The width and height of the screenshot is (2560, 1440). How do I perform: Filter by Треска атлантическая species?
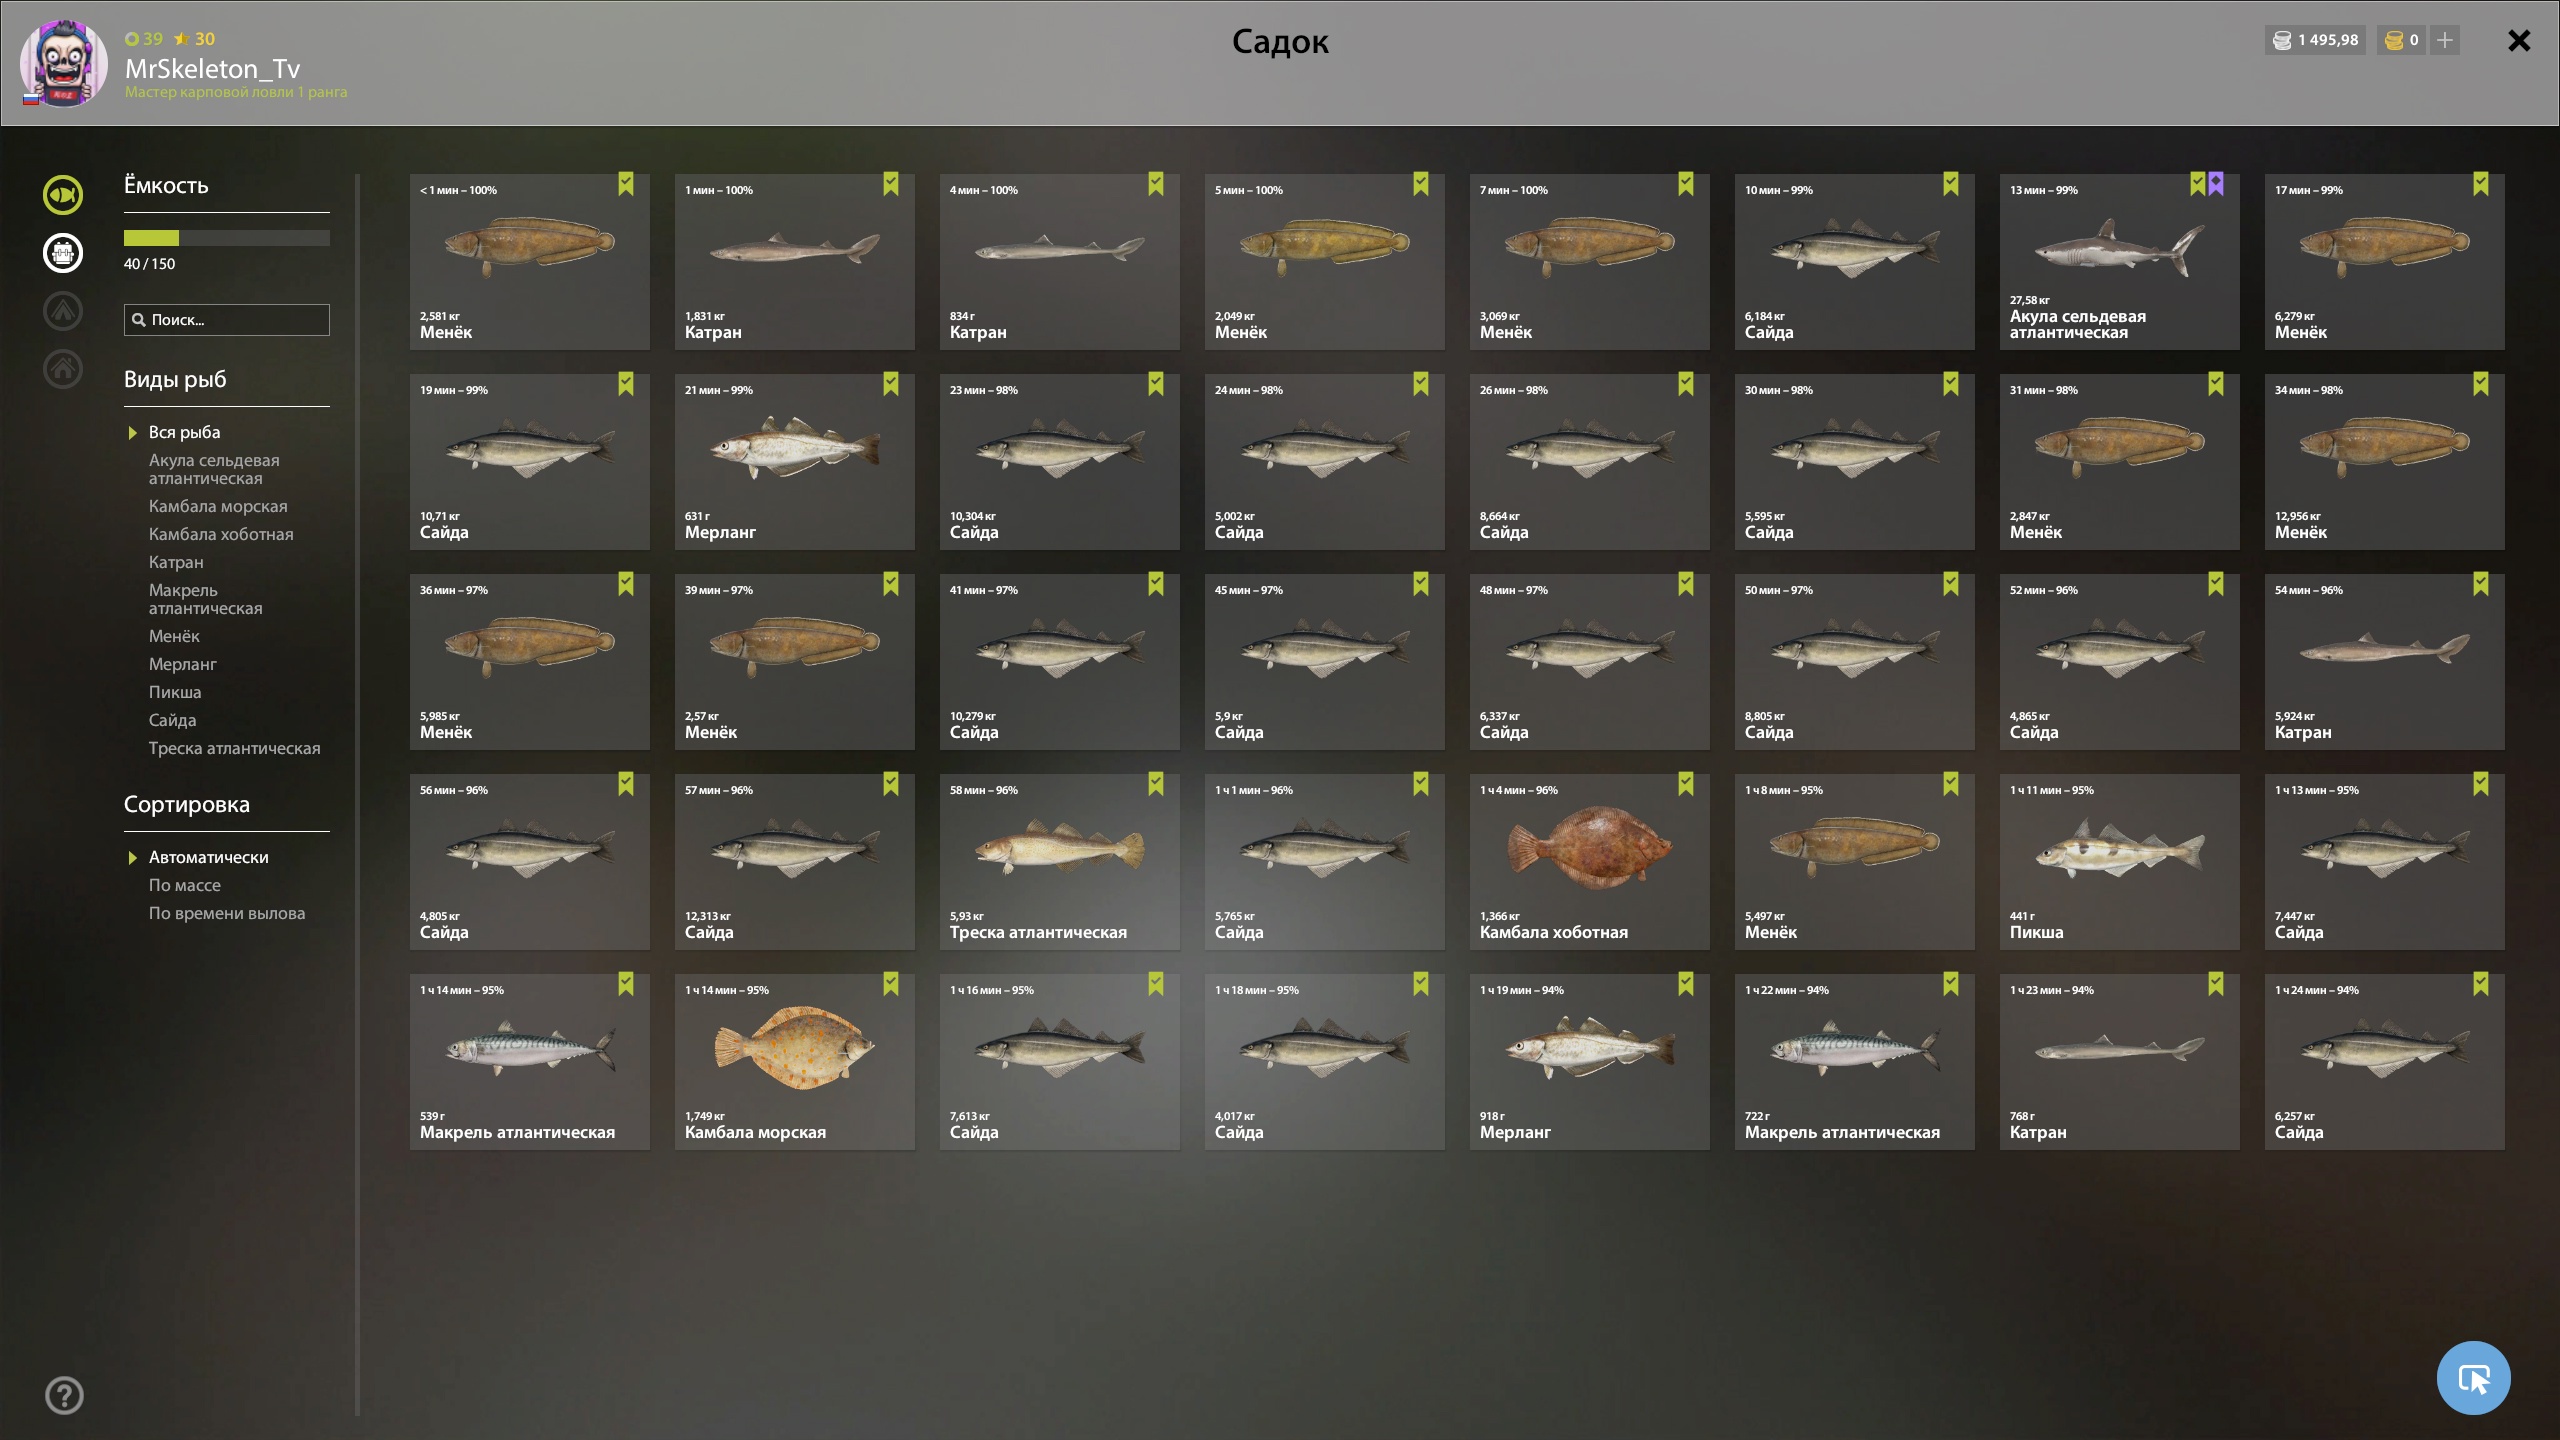coord(235,748)
